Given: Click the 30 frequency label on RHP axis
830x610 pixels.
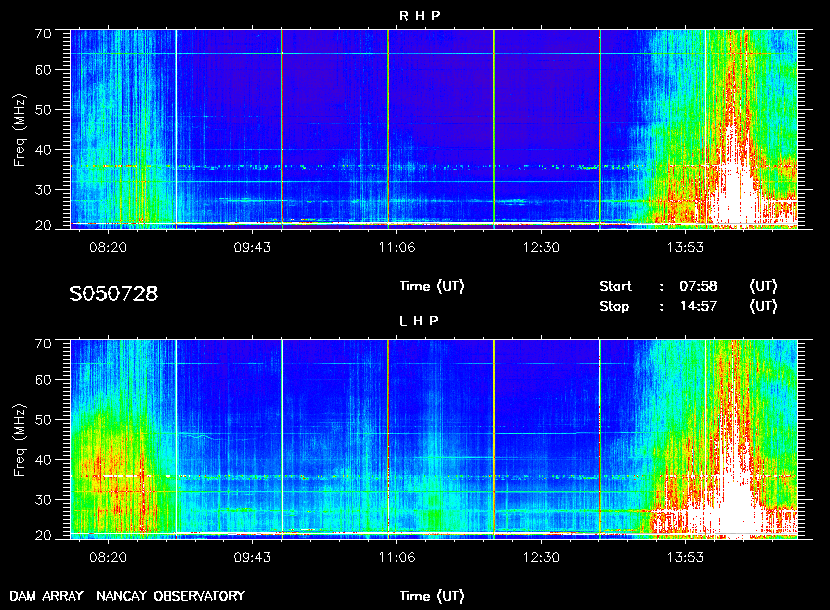Looking at the screenshot, I should [x=43, y=190].
